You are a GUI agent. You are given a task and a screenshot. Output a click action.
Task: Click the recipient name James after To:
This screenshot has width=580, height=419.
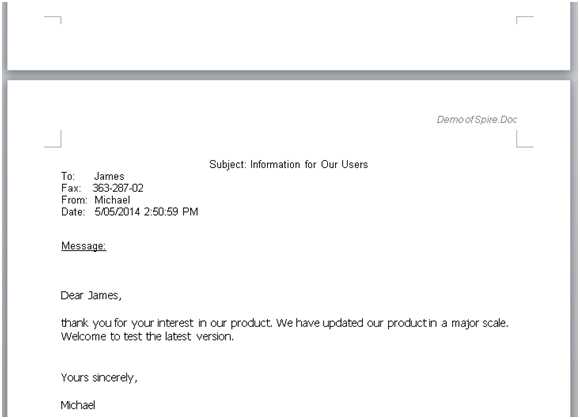109,176
